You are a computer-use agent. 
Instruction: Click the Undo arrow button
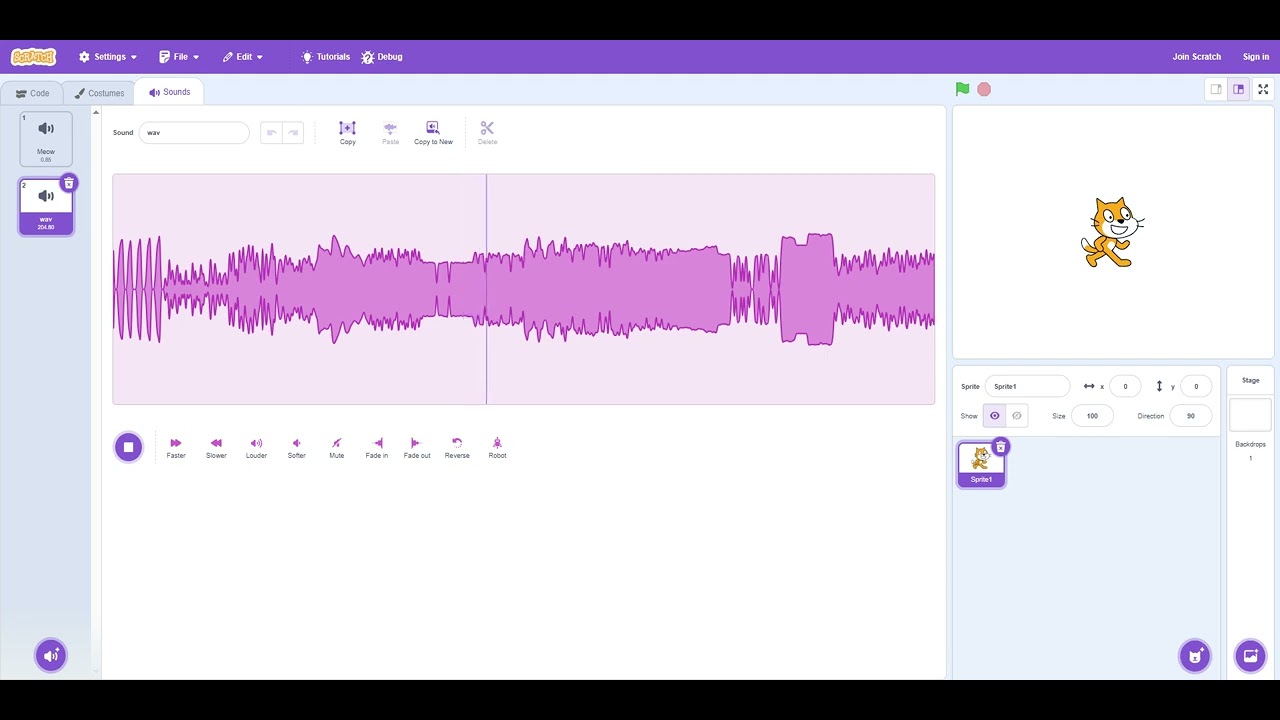pyautogui.click(x=271, y=132)
